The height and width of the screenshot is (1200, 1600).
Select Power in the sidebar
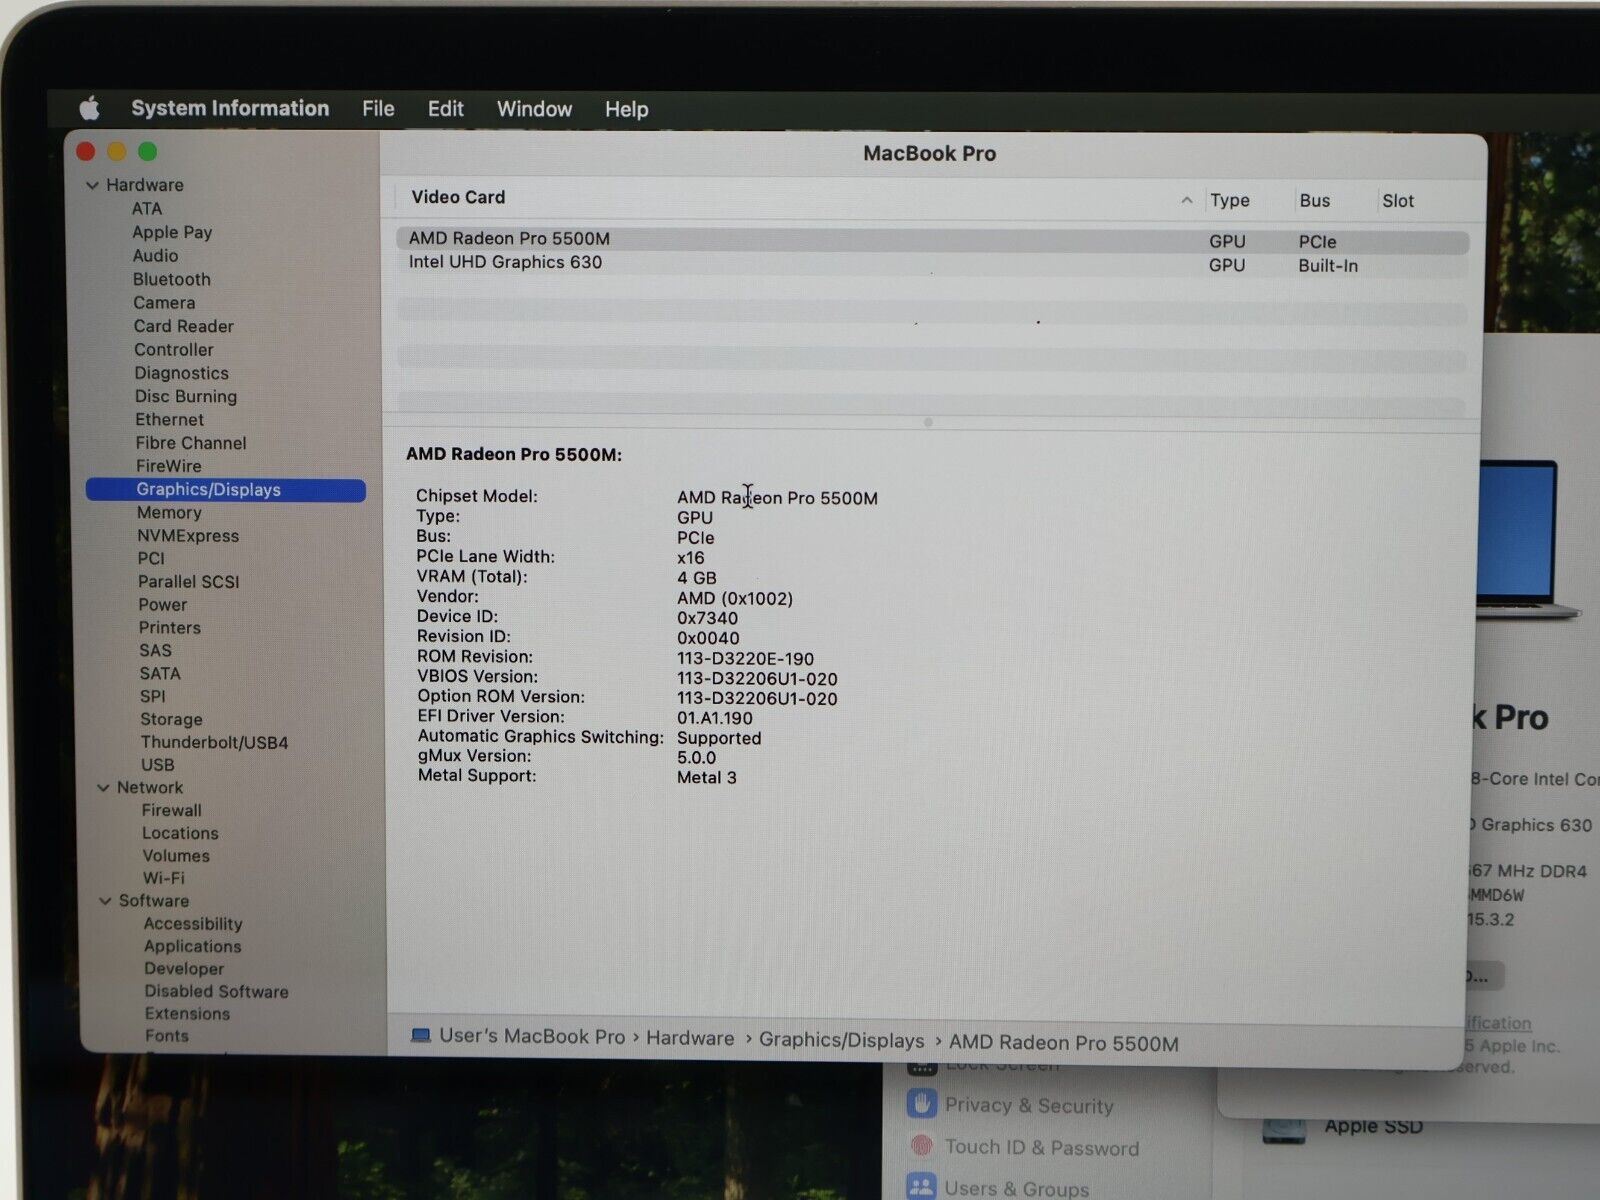[x=163, y=604]
